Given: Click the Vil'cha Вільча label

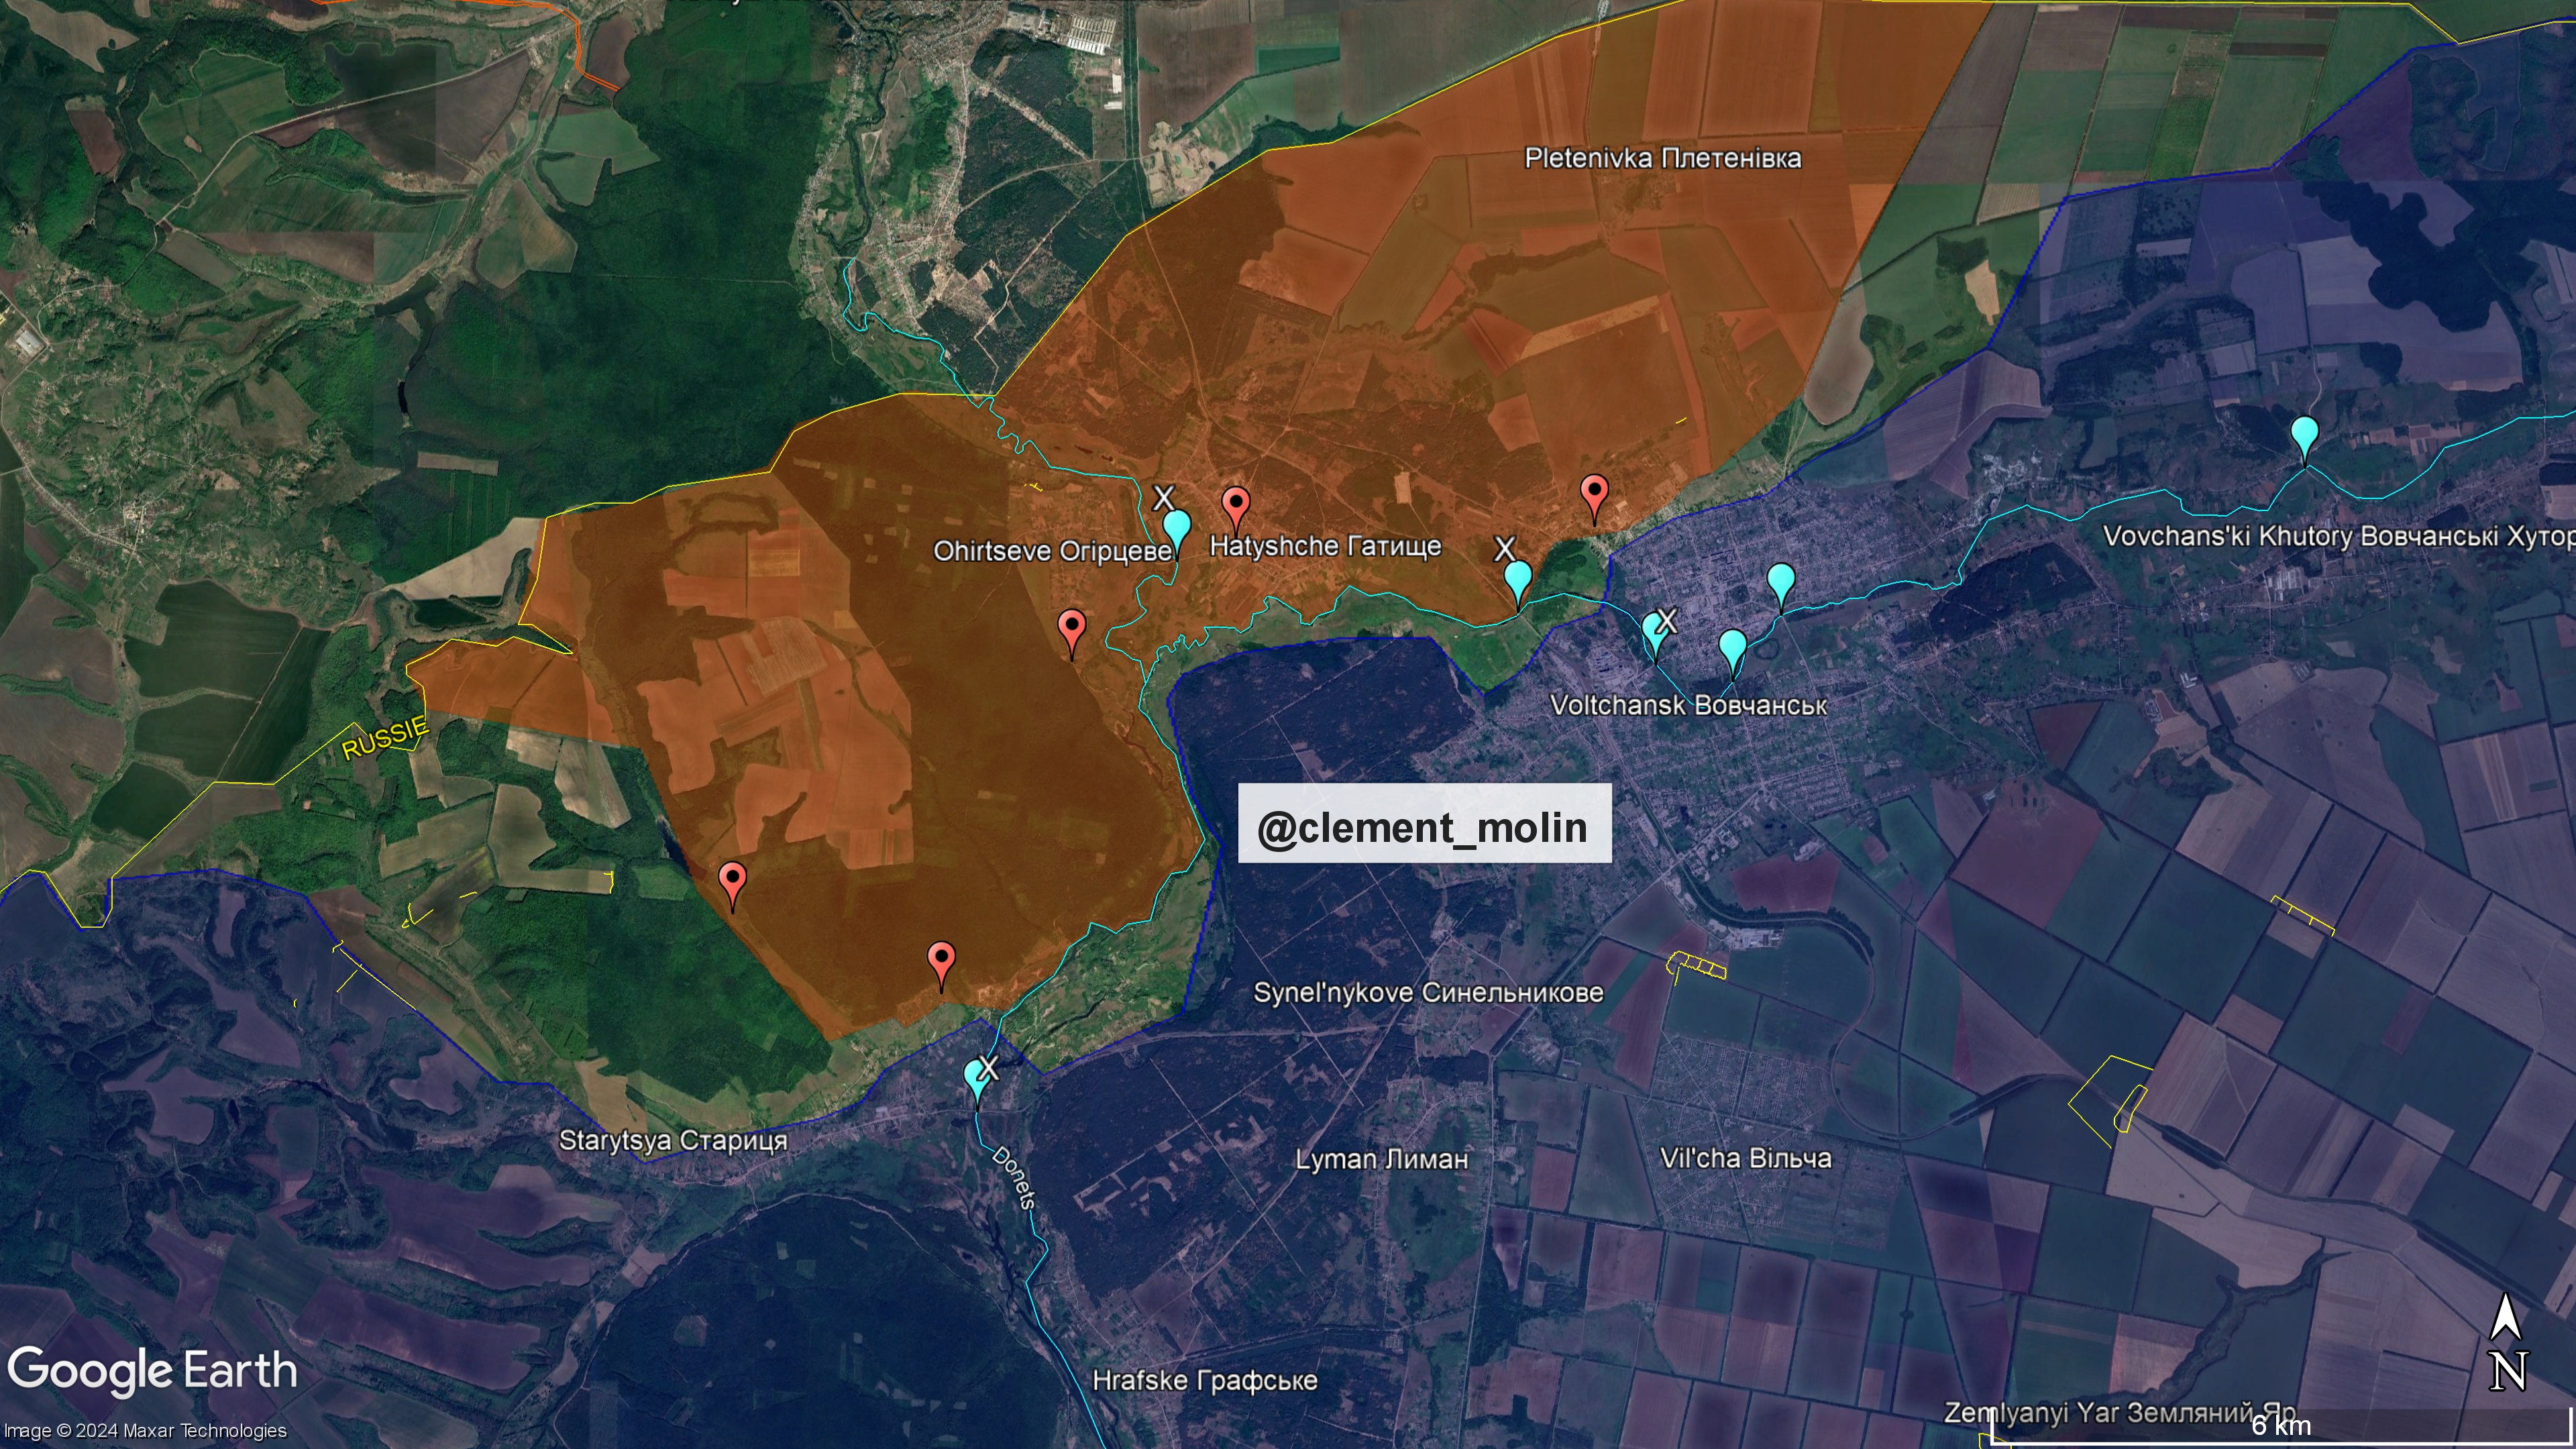Looking at the screenshot, I should [1745, 1158].
